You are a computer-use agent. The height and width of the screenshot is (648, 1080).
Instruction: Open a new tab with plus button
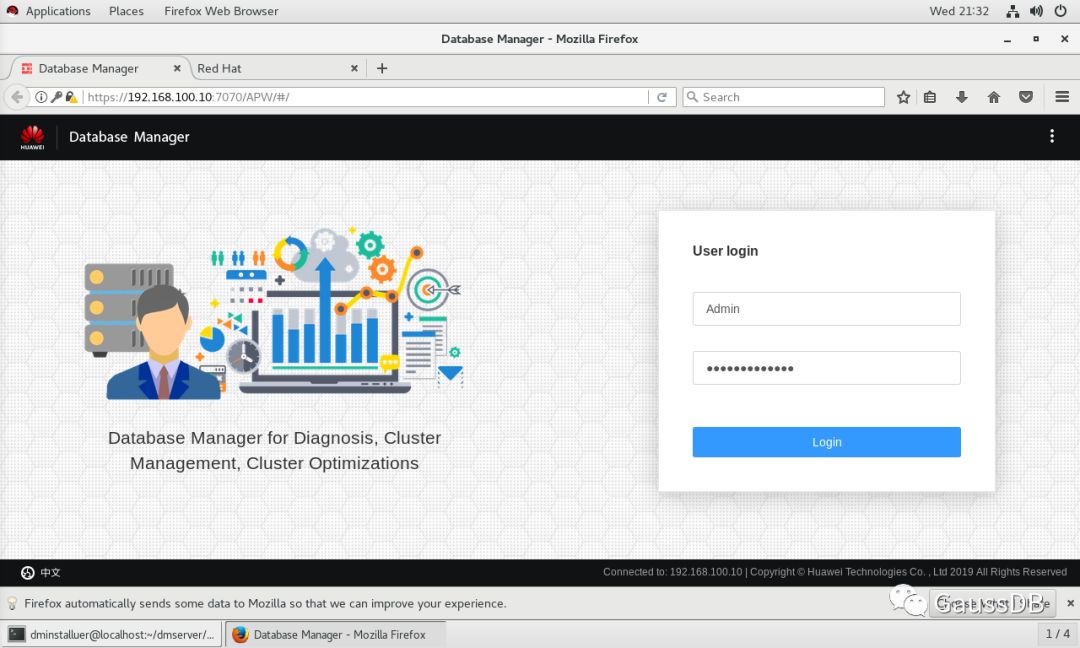click(381, 68)
